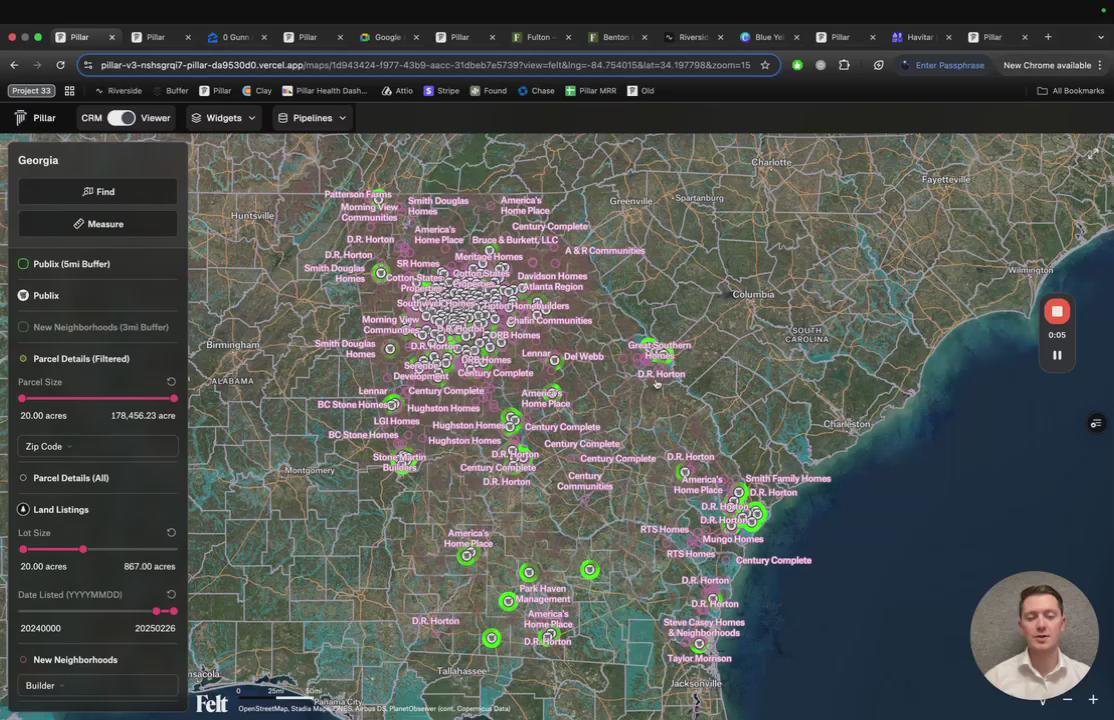Toggle Parcel Details (Filtered) layer
Screen dimensions: 1114x720
pos(23,359)
